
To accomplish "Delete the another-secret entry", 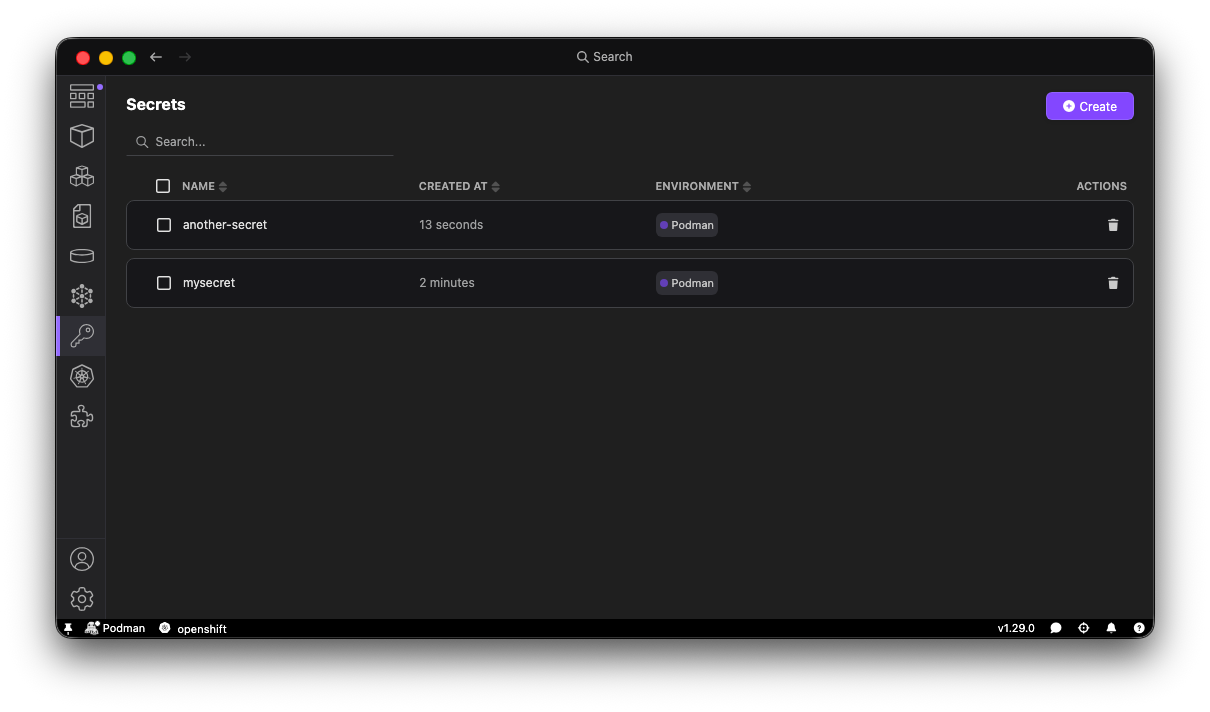I will [1113, 225].
